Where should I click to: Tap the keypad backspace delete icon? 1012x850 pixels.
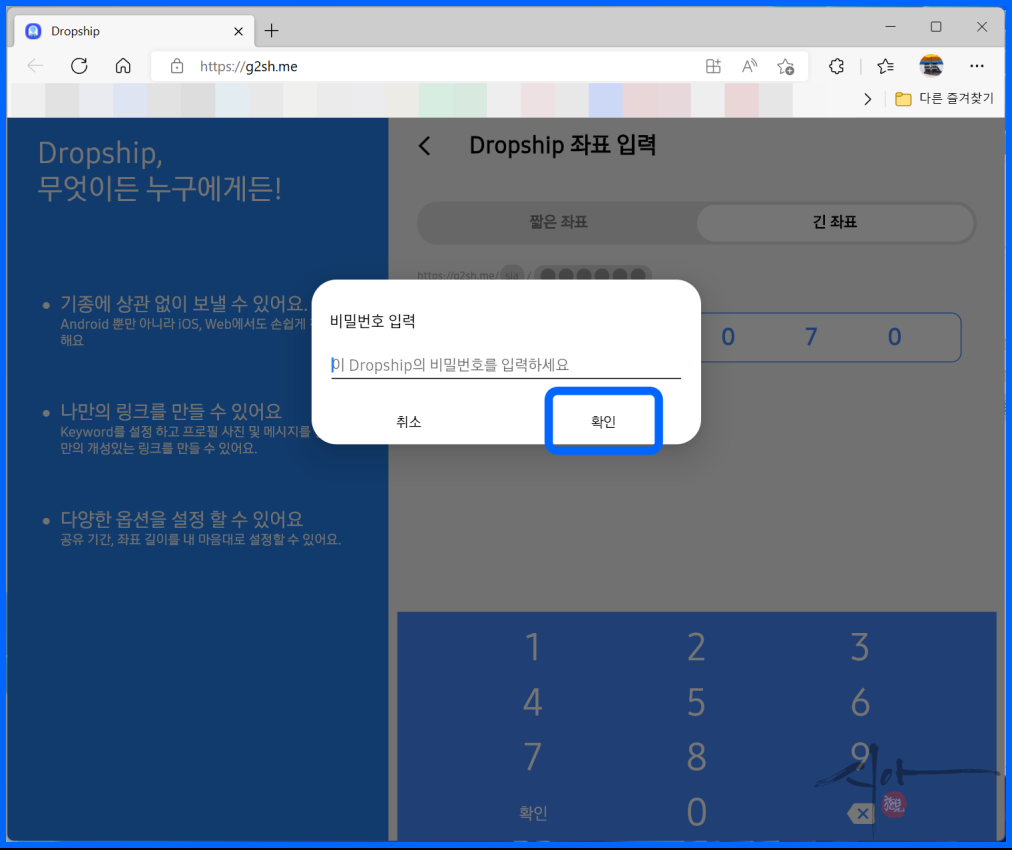pos(860,814)
